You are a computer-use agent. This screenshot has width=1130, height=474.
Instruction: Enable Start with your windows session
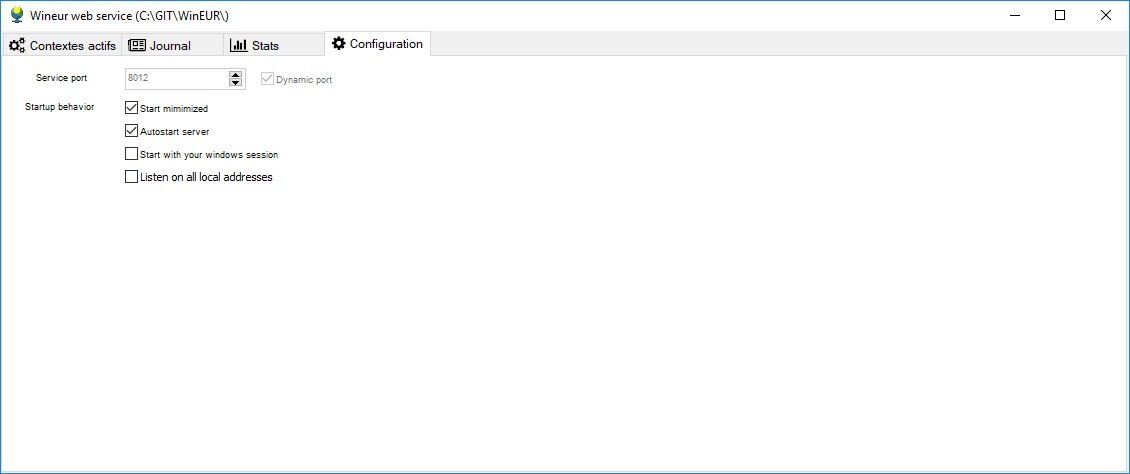click(x=131, y=153)
